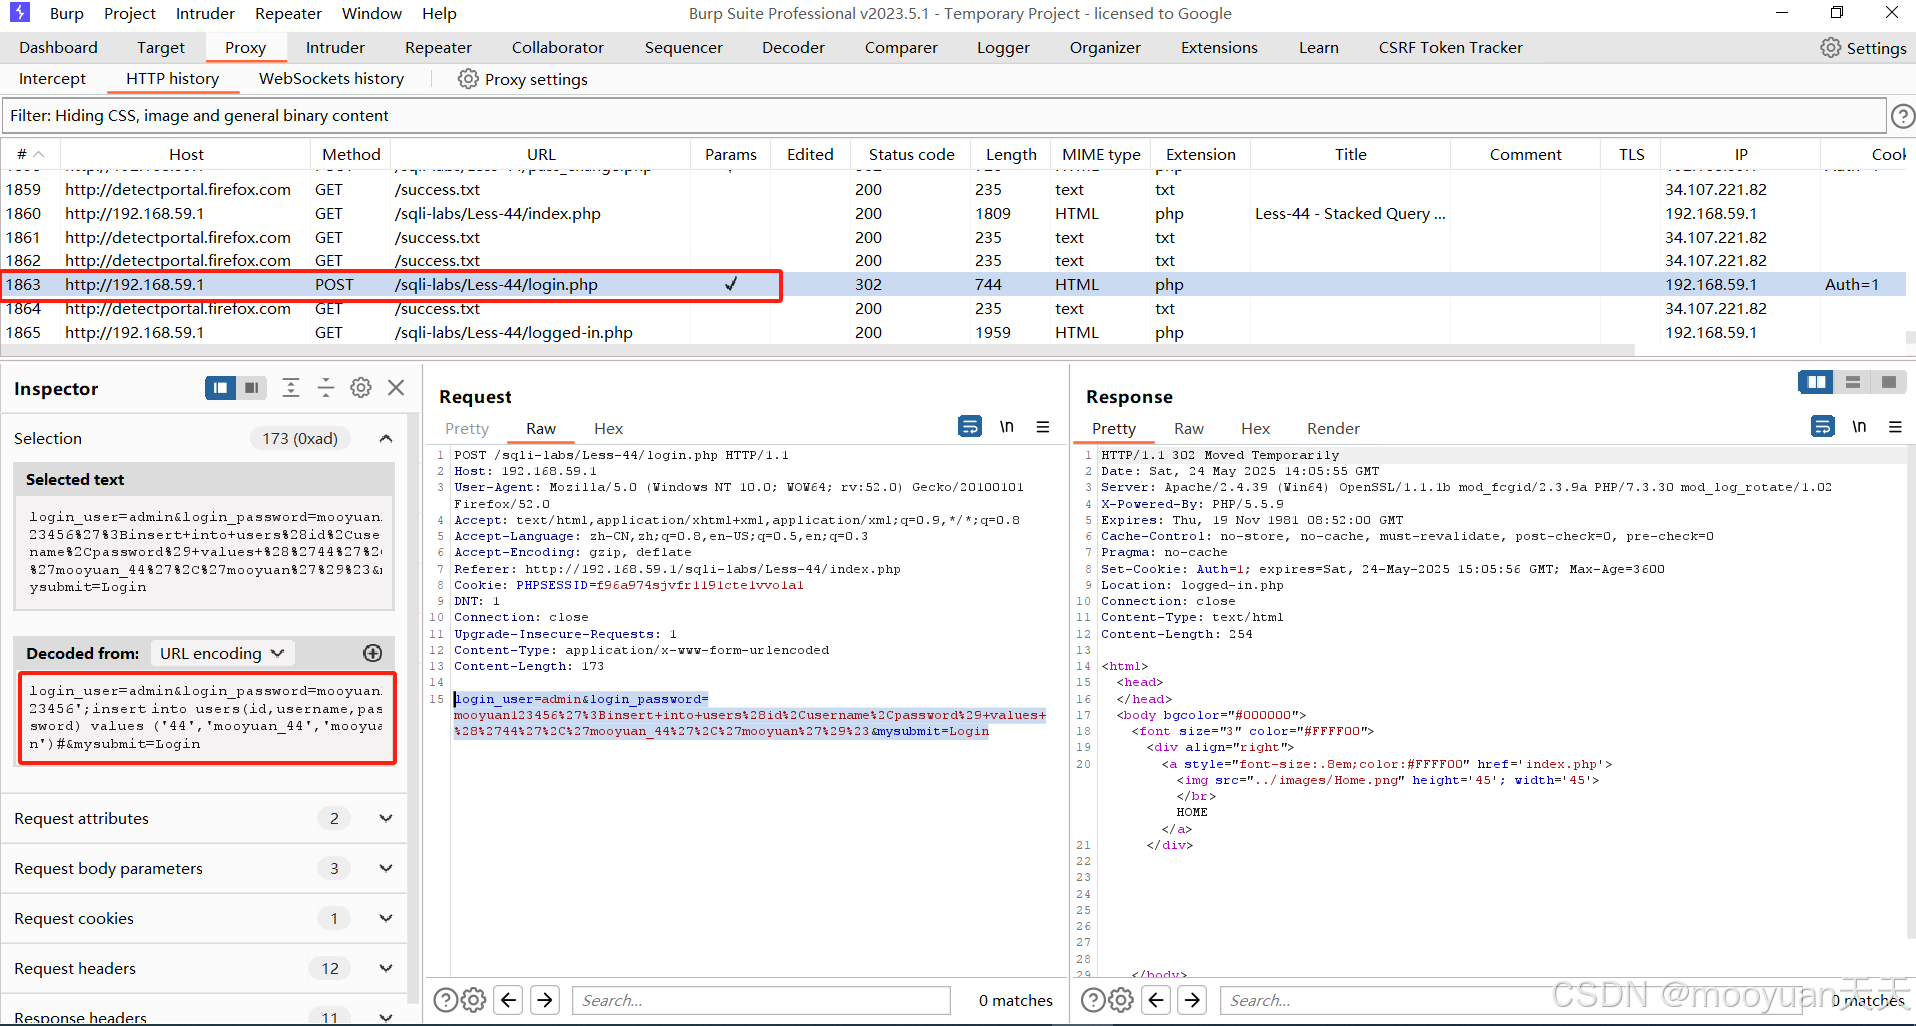Switch Response view to Render
This screenshot has height=1026, width=1916.
tap(1333, 428)
